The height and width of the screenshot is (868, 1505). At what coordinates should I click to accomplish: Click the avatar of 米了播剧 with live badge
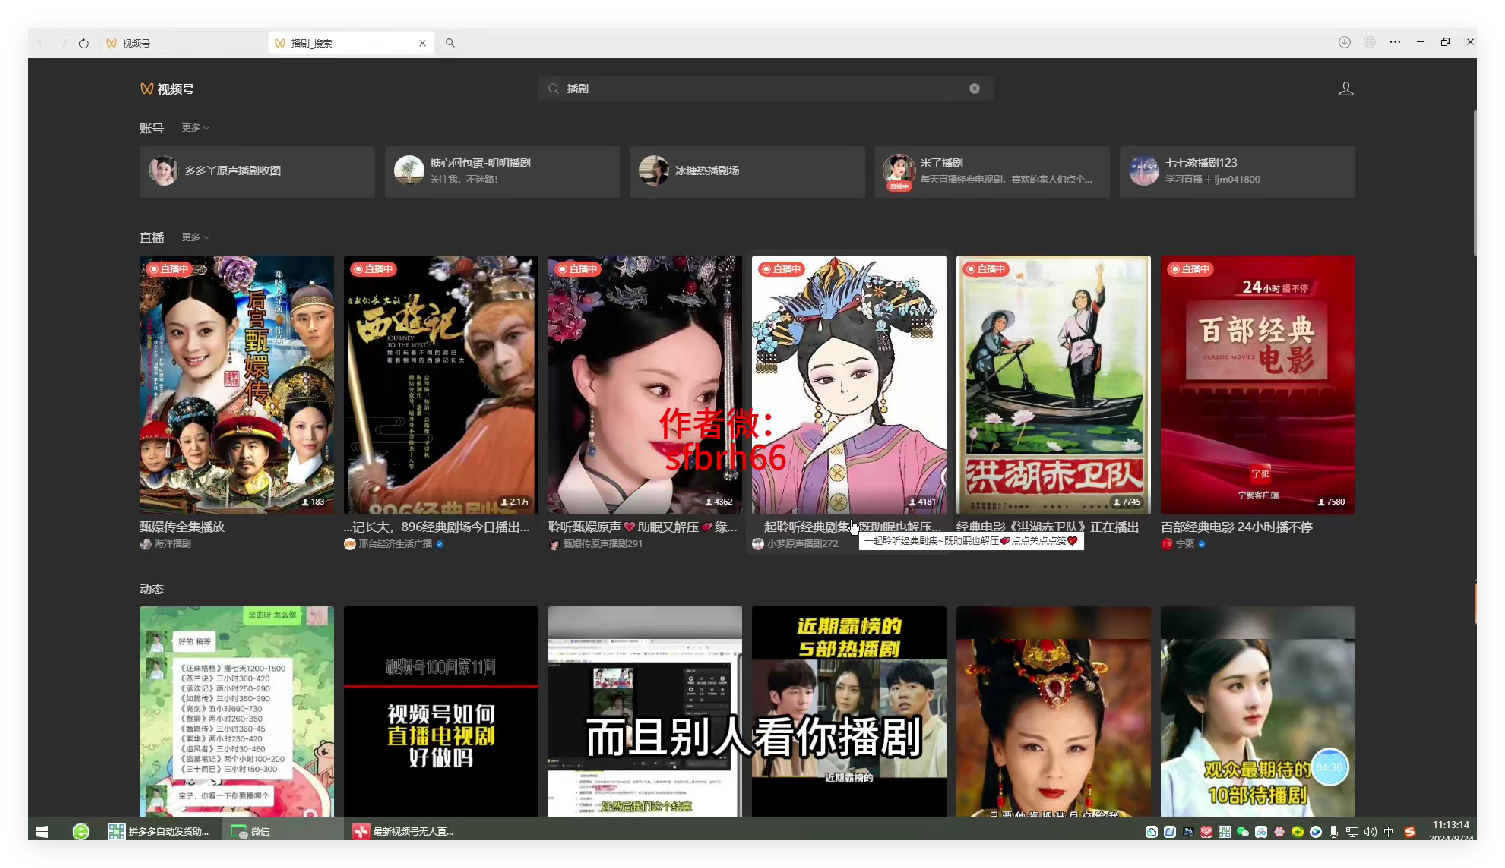899,171
